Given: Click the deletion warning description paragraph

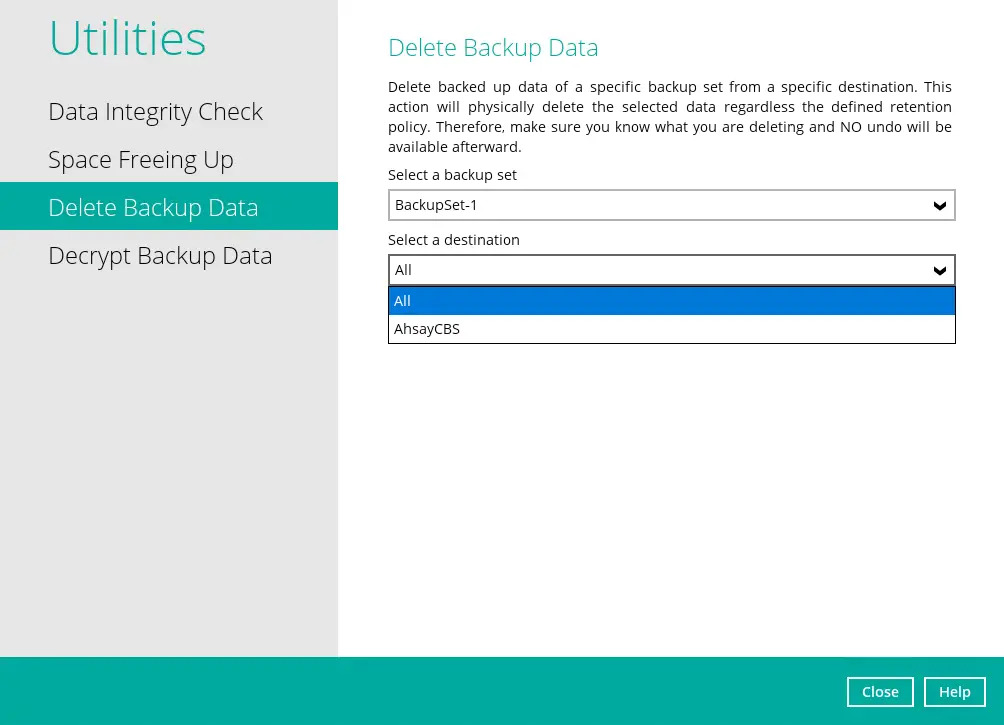Looking at the screenshot, I should tap(669, 117).
